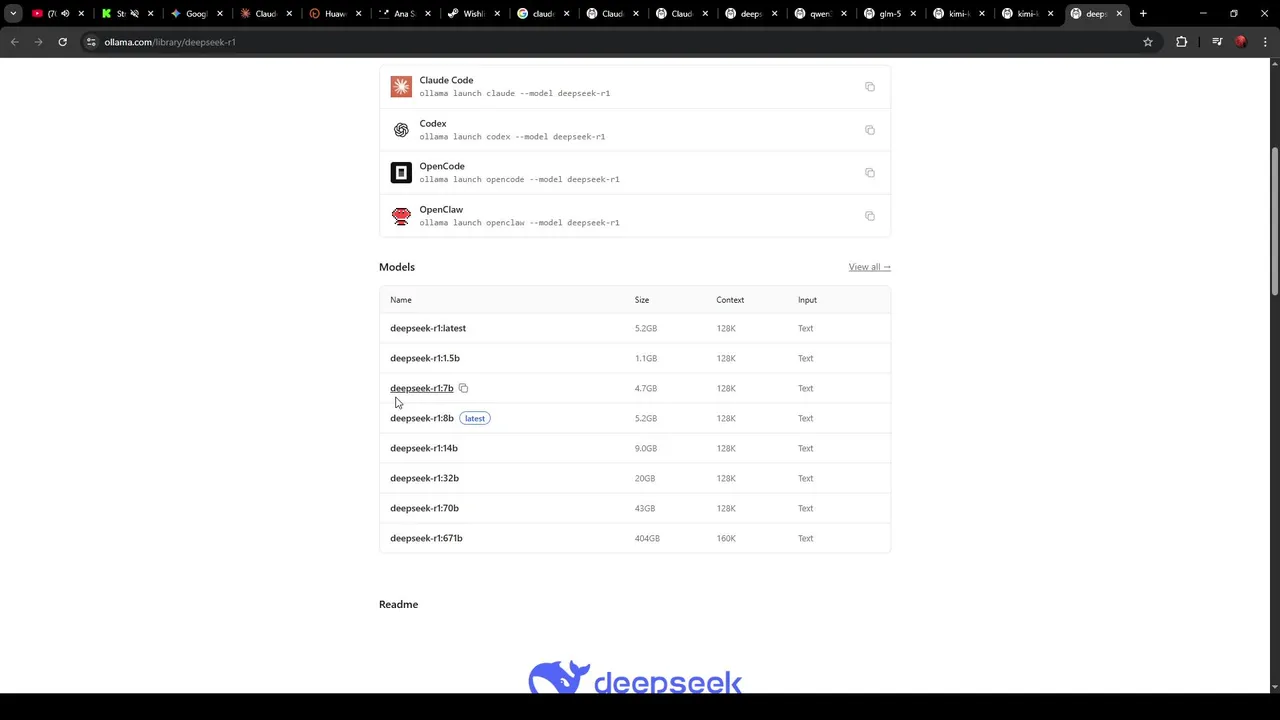The image size is (1280, 720).
Task: Click the Codex launch command text
Action: coord(512,137)
